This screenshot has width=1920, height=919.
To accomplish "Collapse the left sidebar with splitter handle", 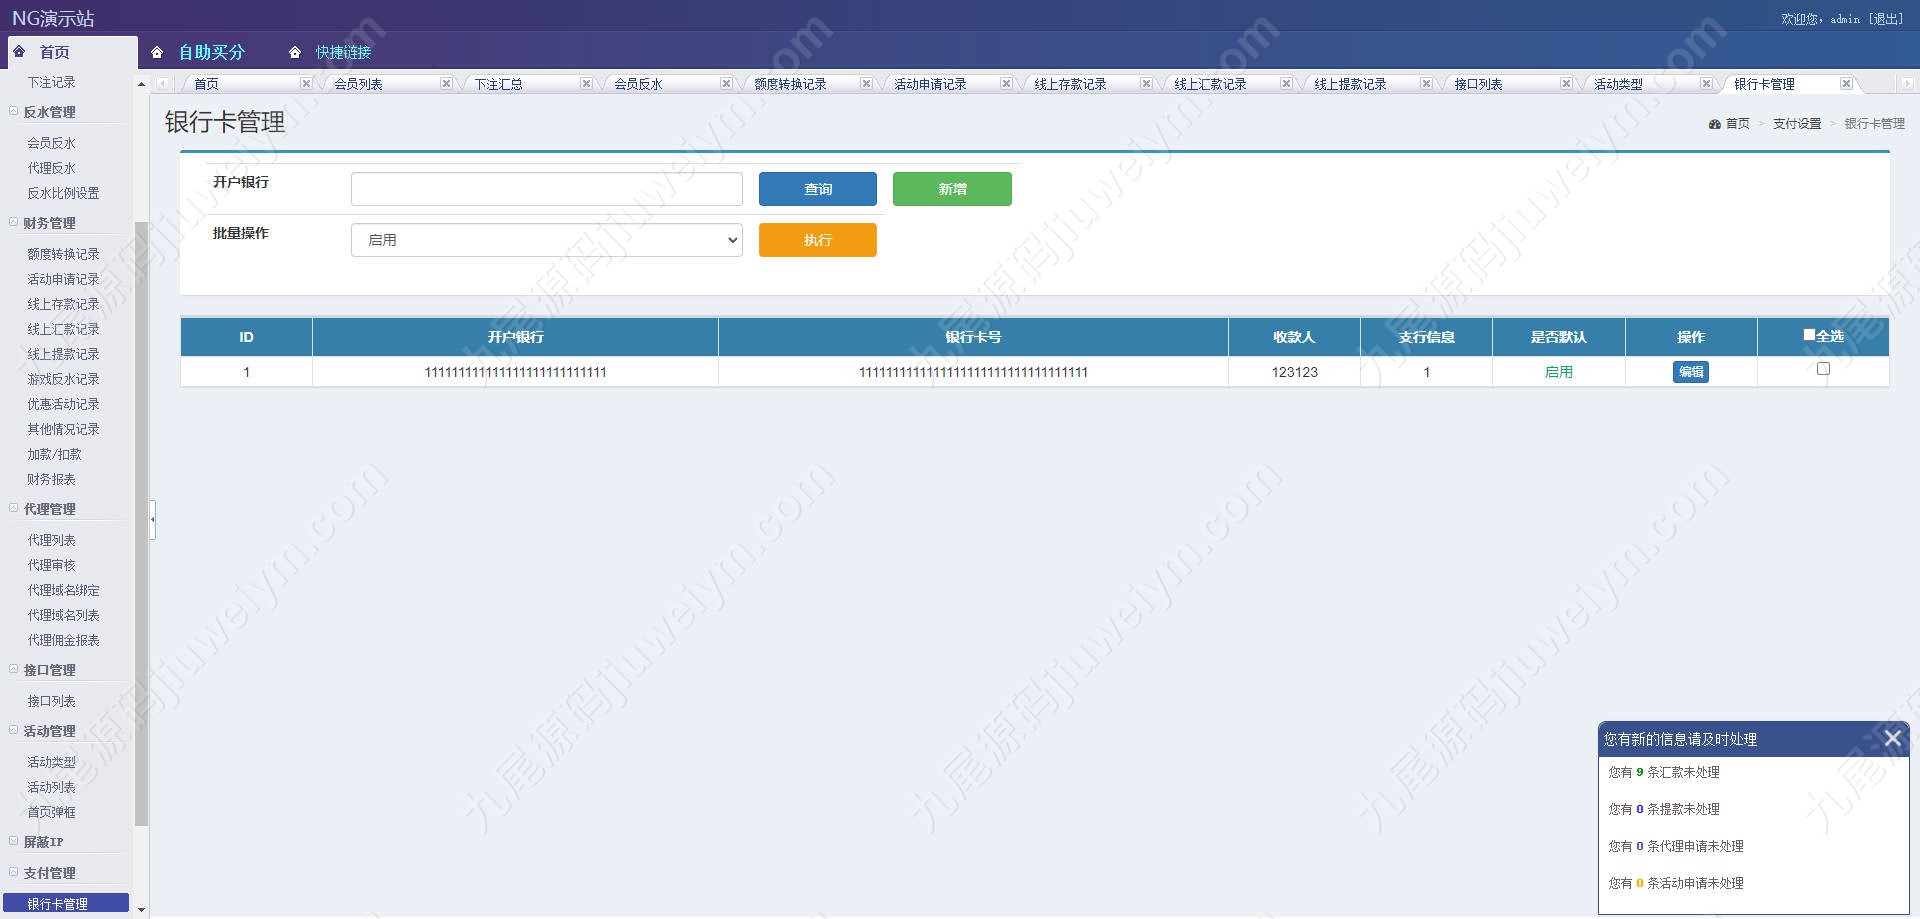I will [152, 520].
